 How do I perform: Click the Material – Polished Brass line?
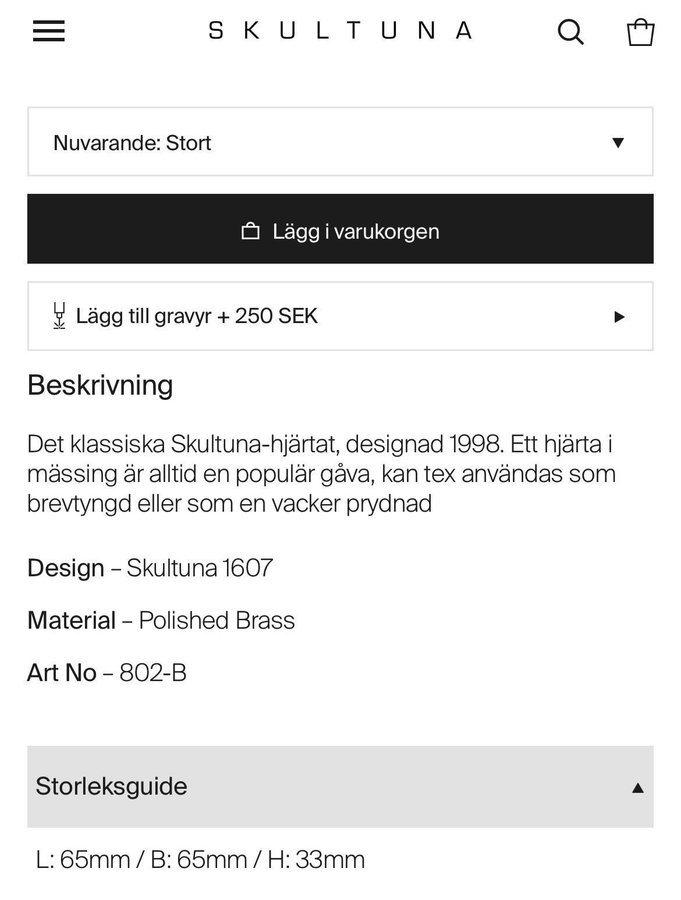161,620
